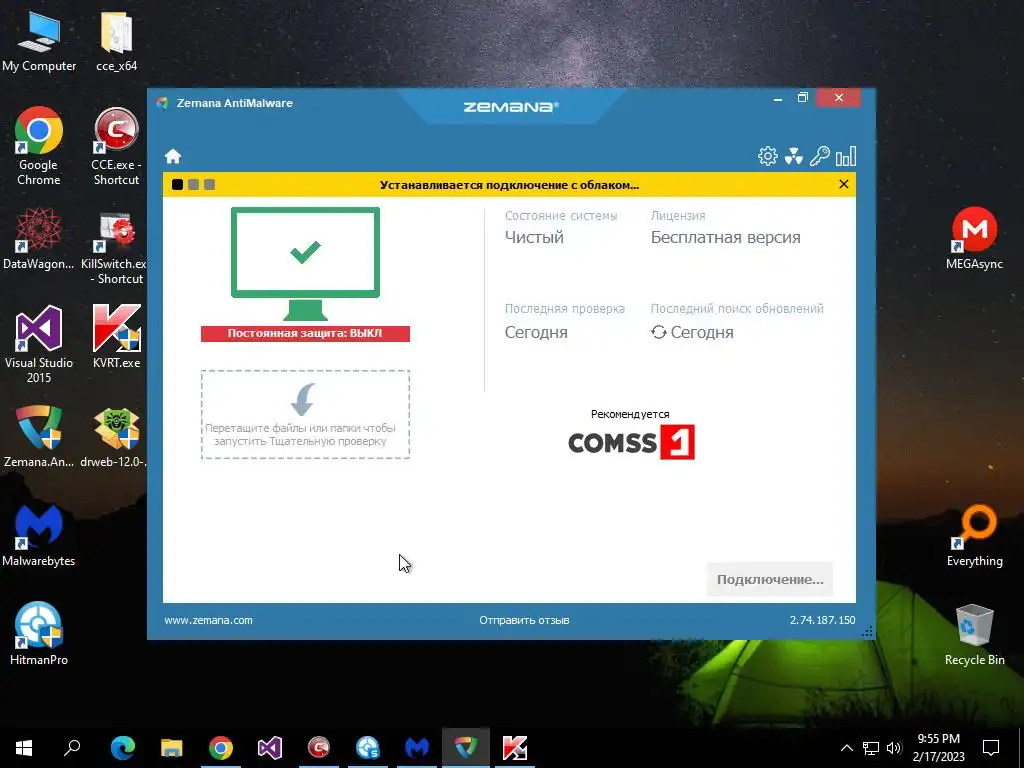Open the clock showing 9:55 PM

[x=938, y=748]
